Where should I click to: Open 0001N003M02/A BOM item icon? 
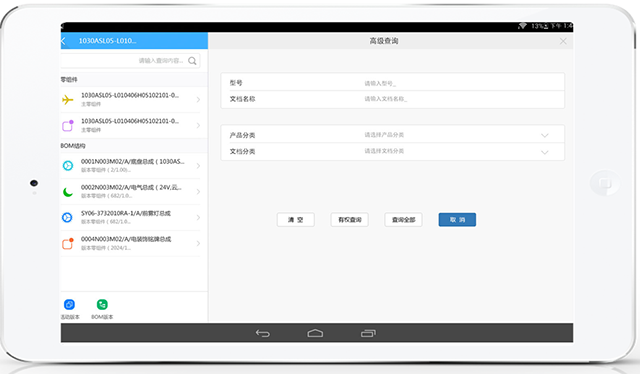(x=68, y=165)
